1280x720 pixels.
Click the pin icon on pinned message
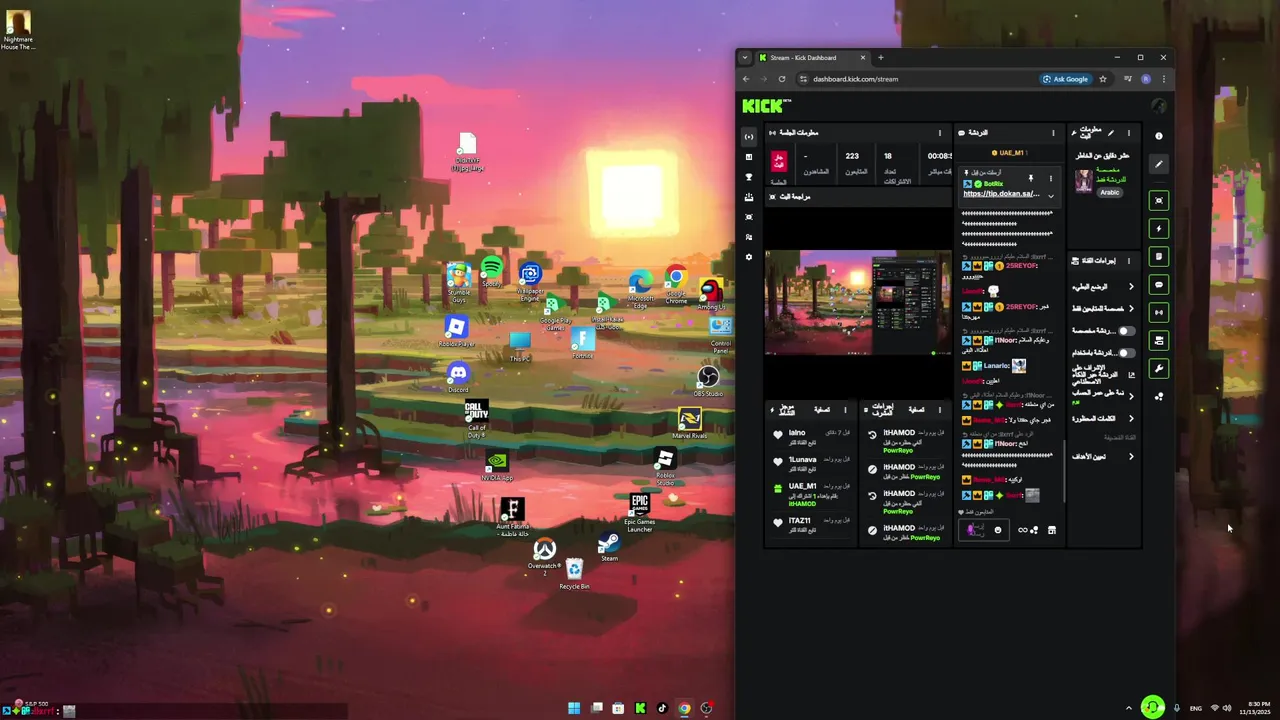[1031, 178]
